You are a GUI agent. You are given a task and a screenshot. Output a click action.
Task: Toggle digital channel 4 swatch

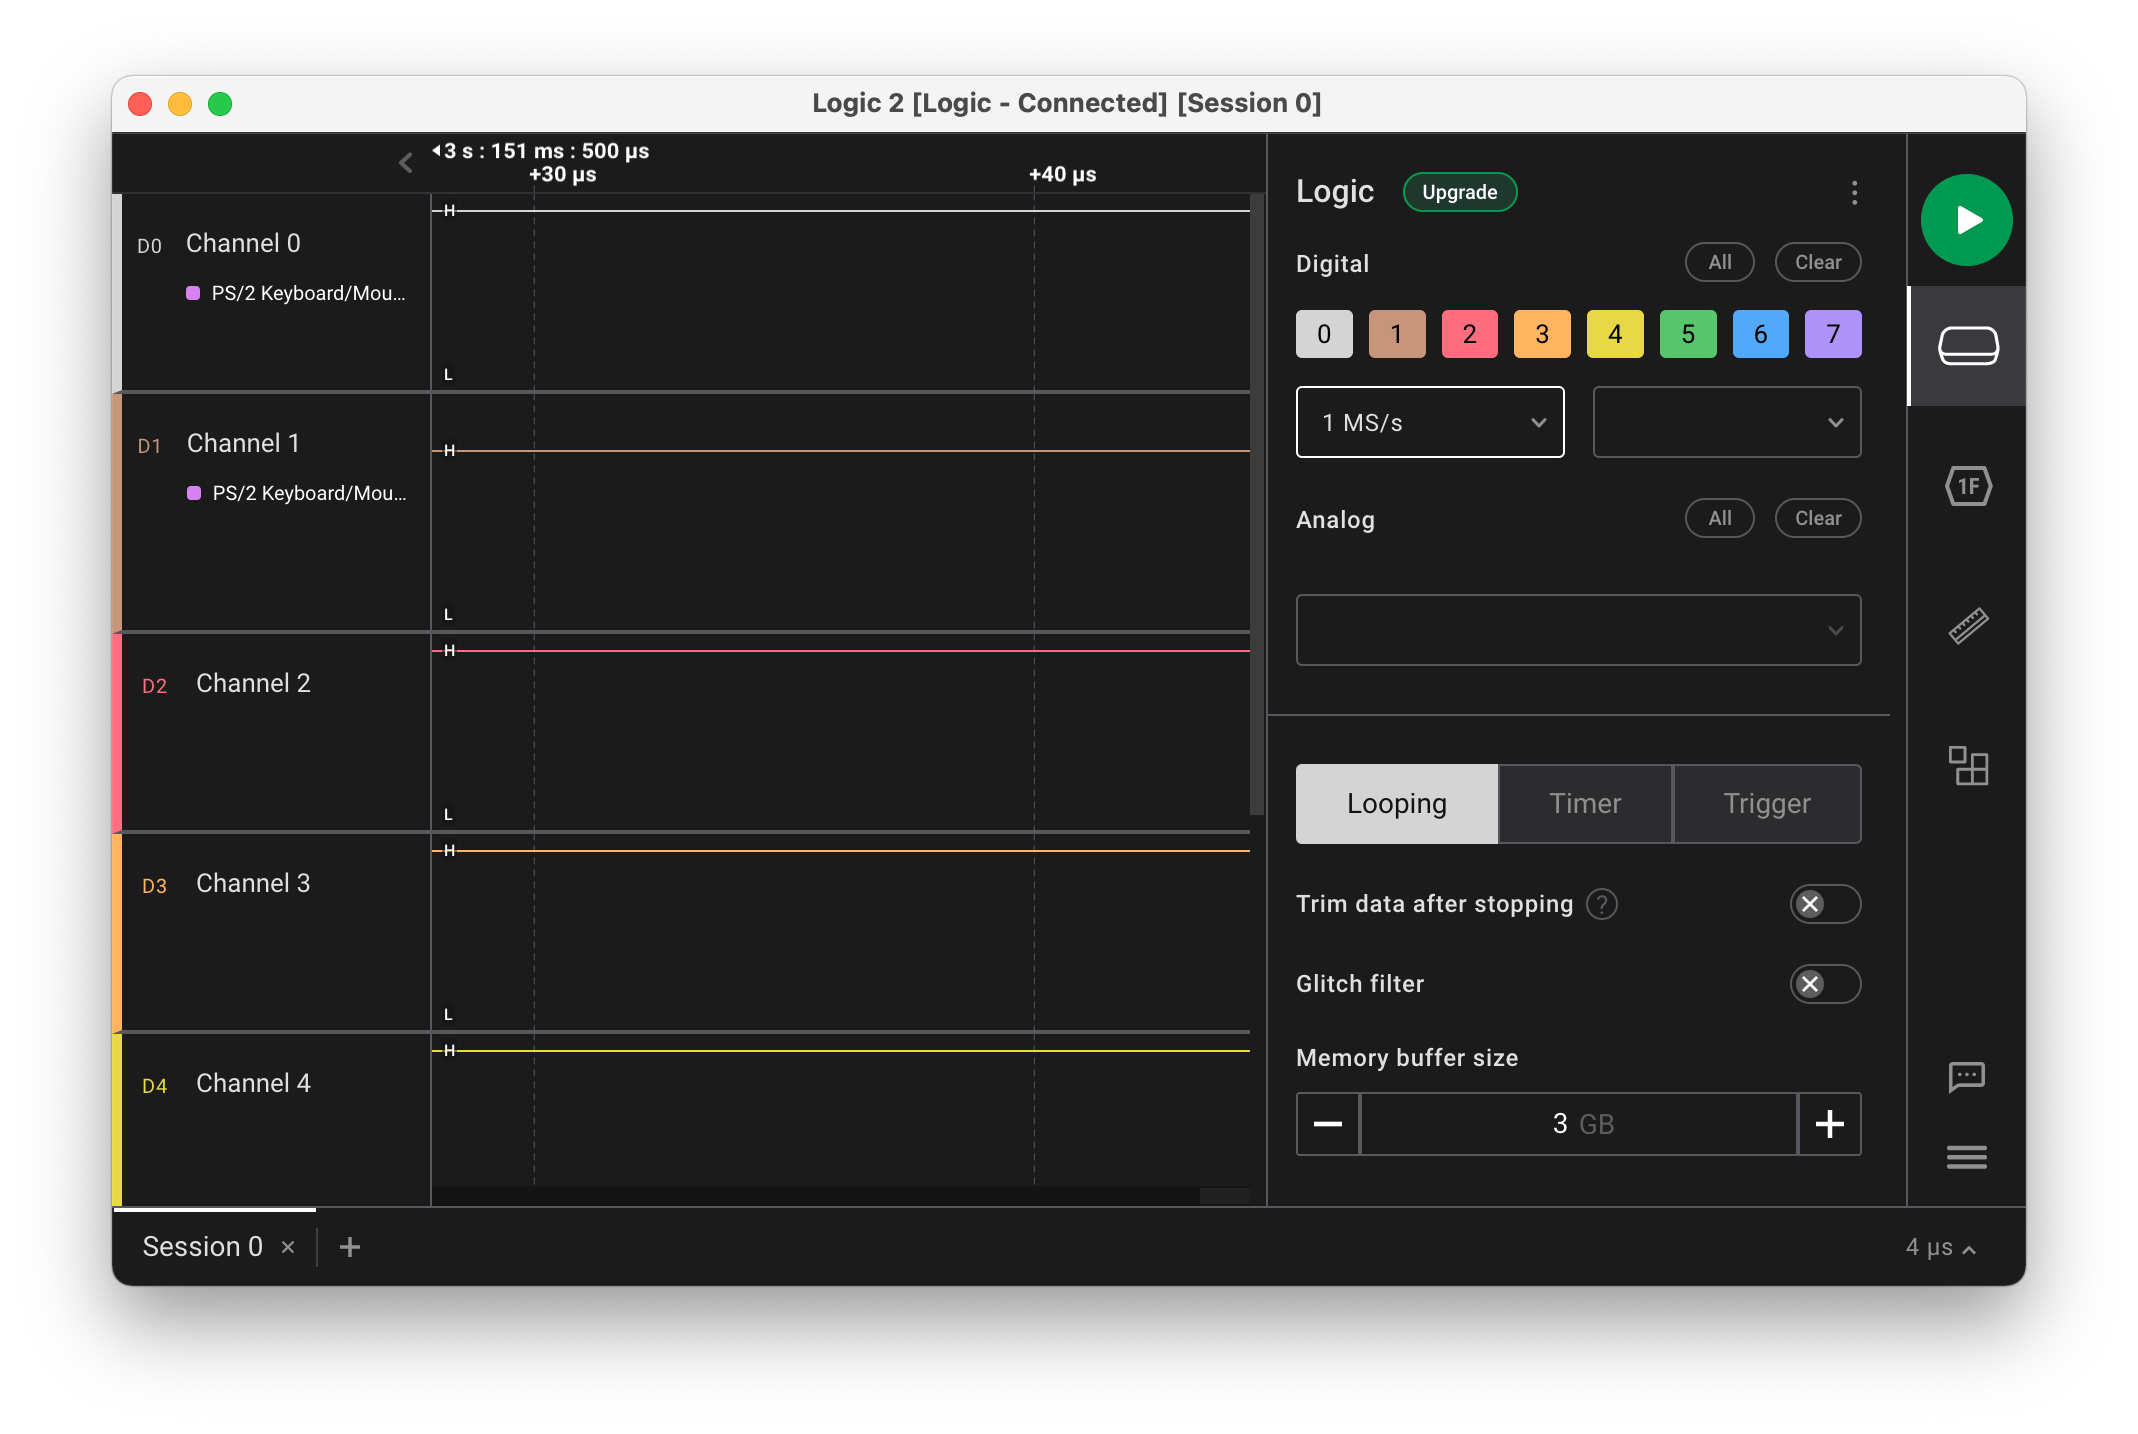1615,334
